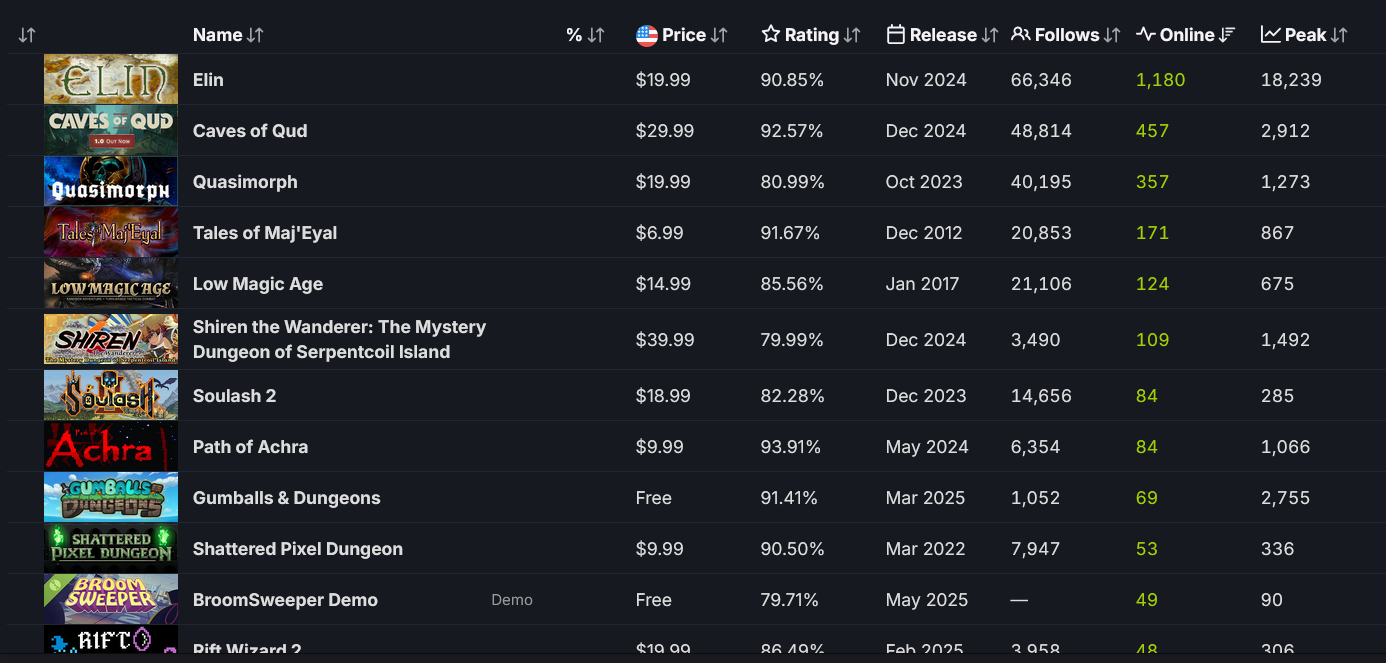The height and width of the screenshot is (663, 1386).
Task: Click the calendar Release icon
Action: (896, 35)
